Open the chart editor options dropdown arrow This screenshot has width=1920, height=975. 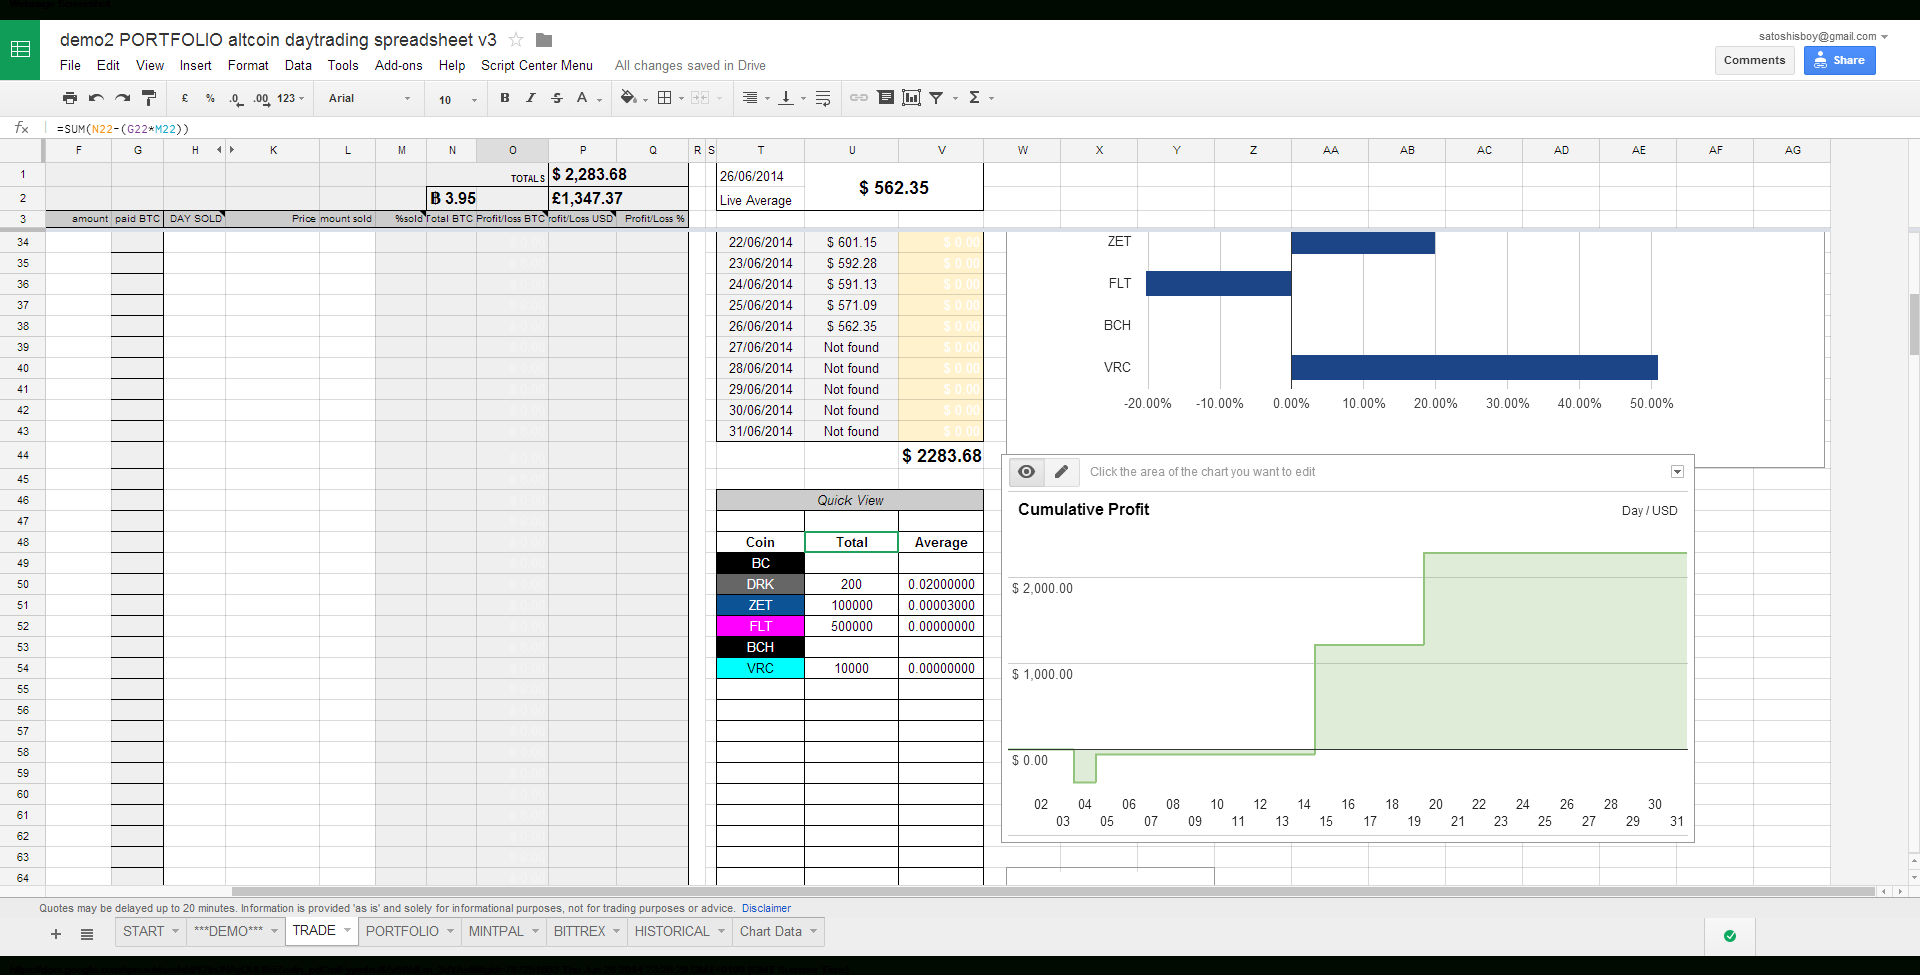pos(1677,471)
